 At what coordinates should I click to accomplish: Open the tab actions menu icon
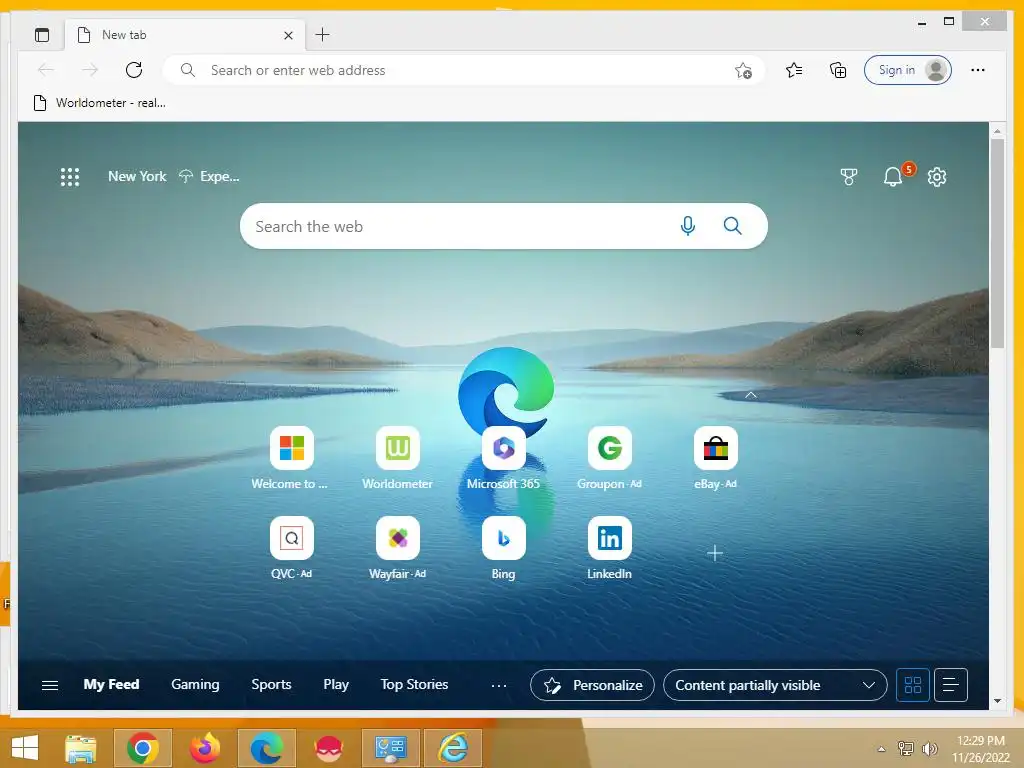(42, 35)
